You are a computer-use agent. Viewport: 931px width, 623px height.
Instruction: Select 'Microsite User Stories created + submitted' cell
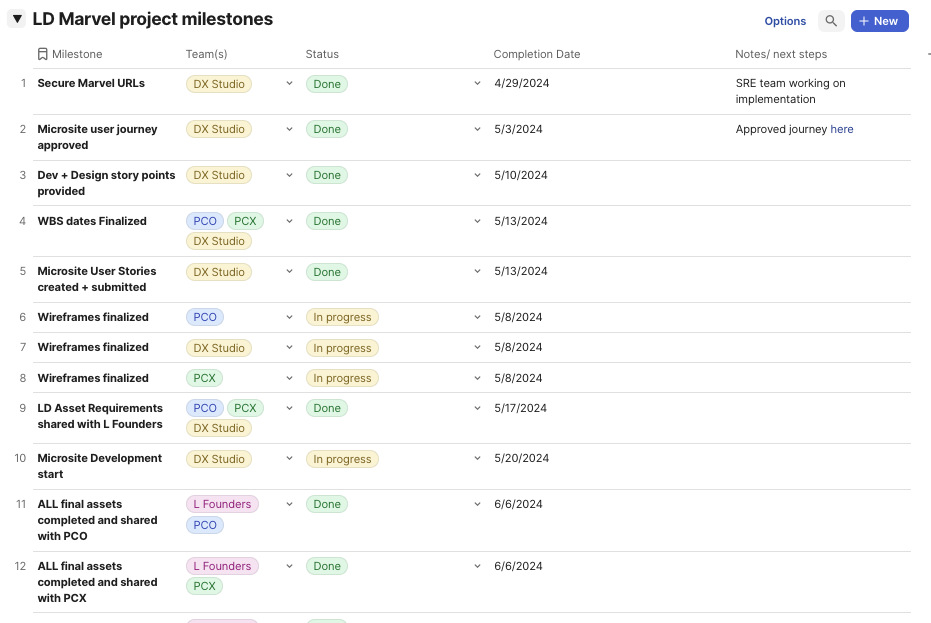97,279
